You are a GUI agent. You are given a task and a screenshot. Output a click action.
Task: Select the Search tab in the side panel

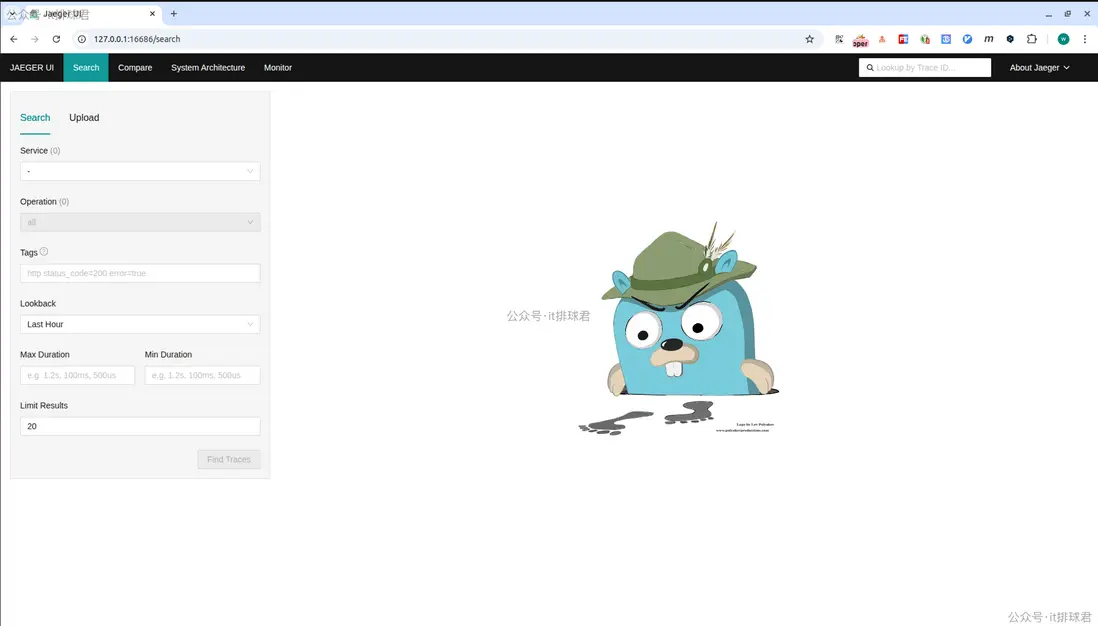[35, 118]
